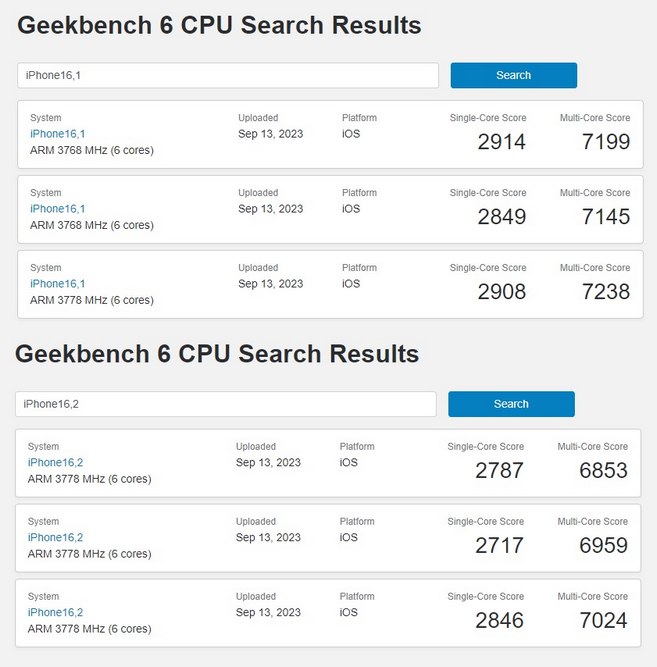Select the multi-core score 6959
The height and width of the screenshot is (667, 657).
(603, 546)
